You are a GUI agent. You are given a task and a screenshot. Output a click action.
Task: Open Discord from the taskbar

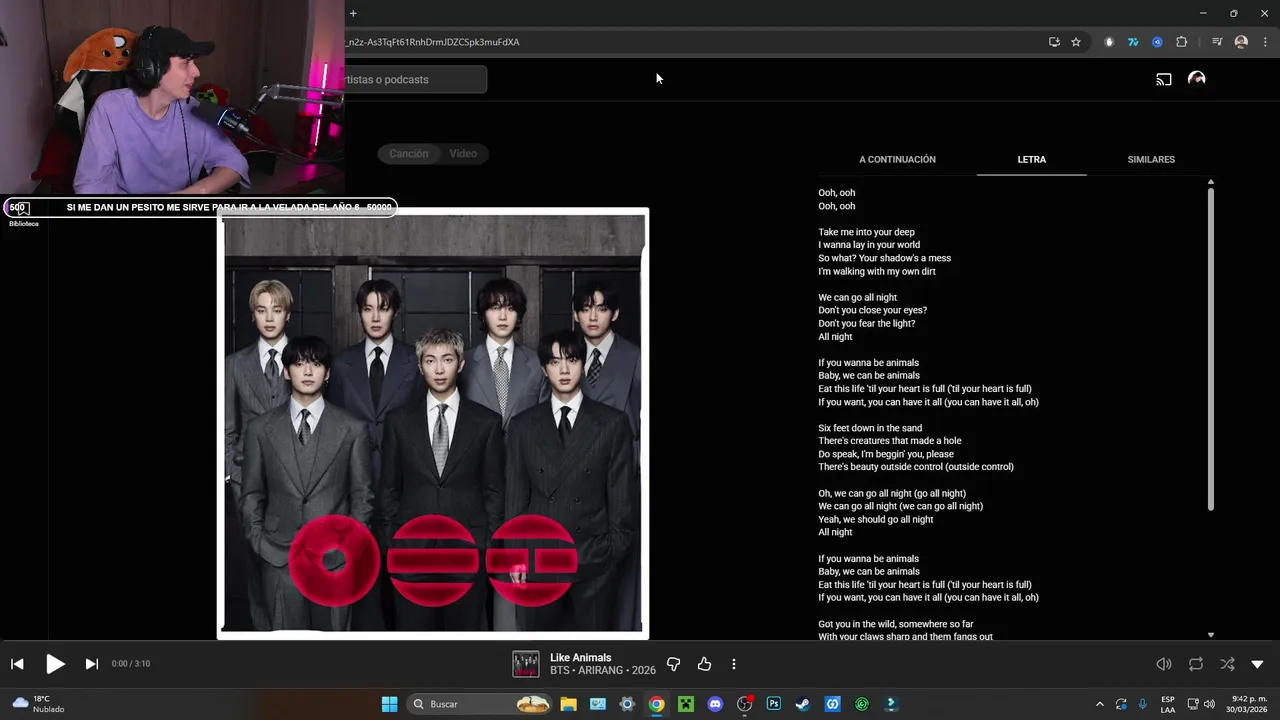[x=715, y=704]
